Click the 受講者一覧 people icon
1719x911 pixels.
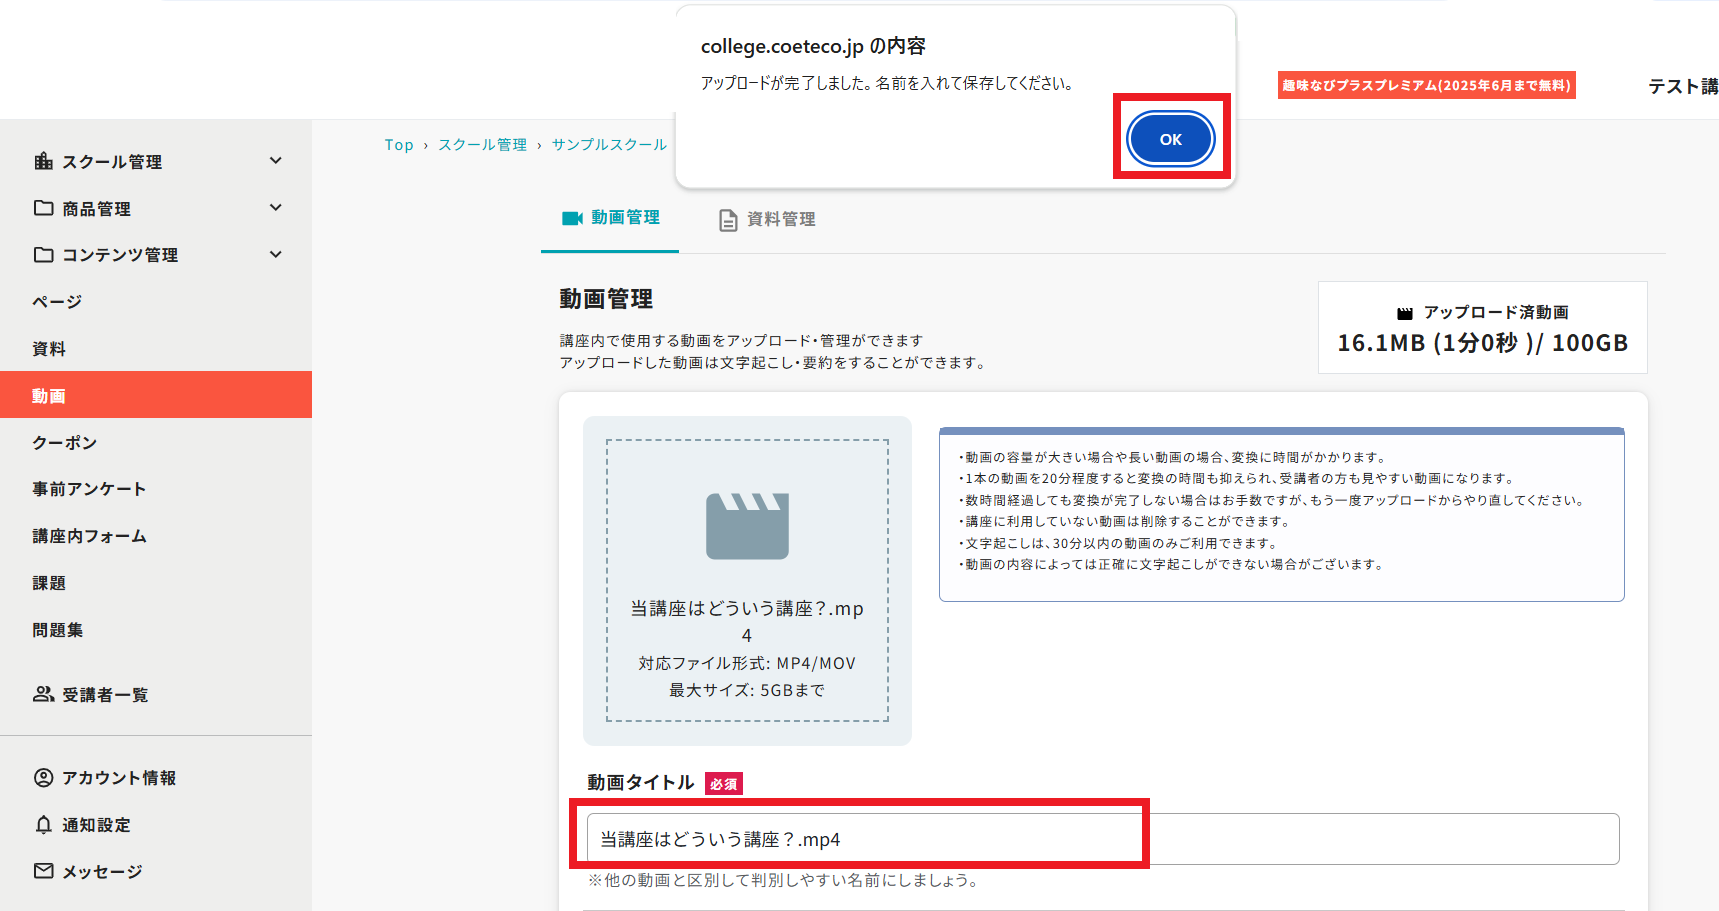coord(44,694)
